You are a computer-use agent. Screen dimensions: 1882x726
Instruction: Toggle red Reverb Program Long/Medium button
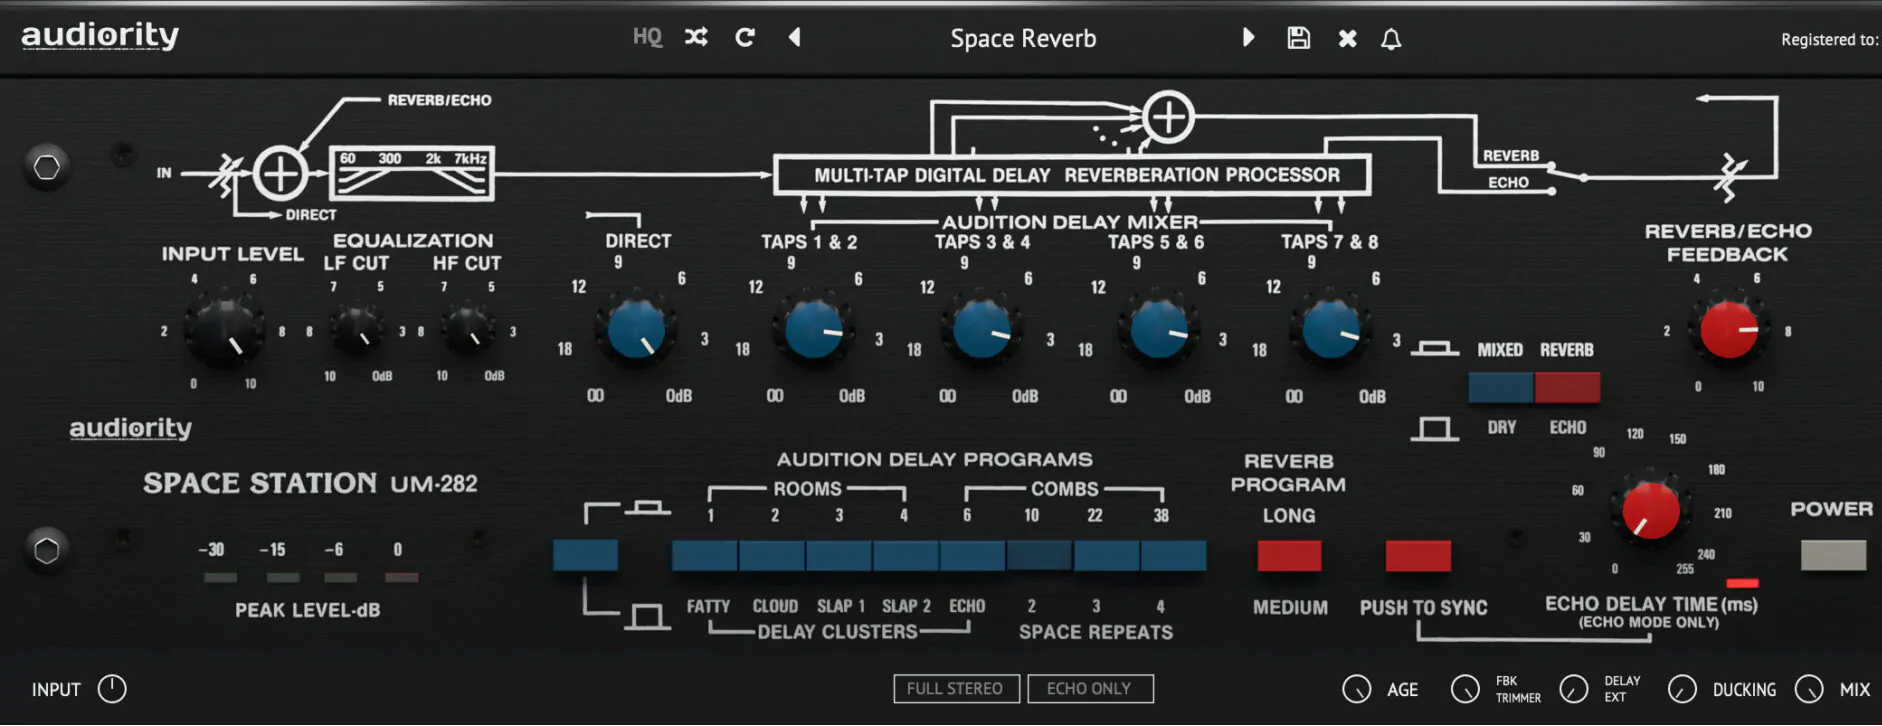(x=1289, y=555)
